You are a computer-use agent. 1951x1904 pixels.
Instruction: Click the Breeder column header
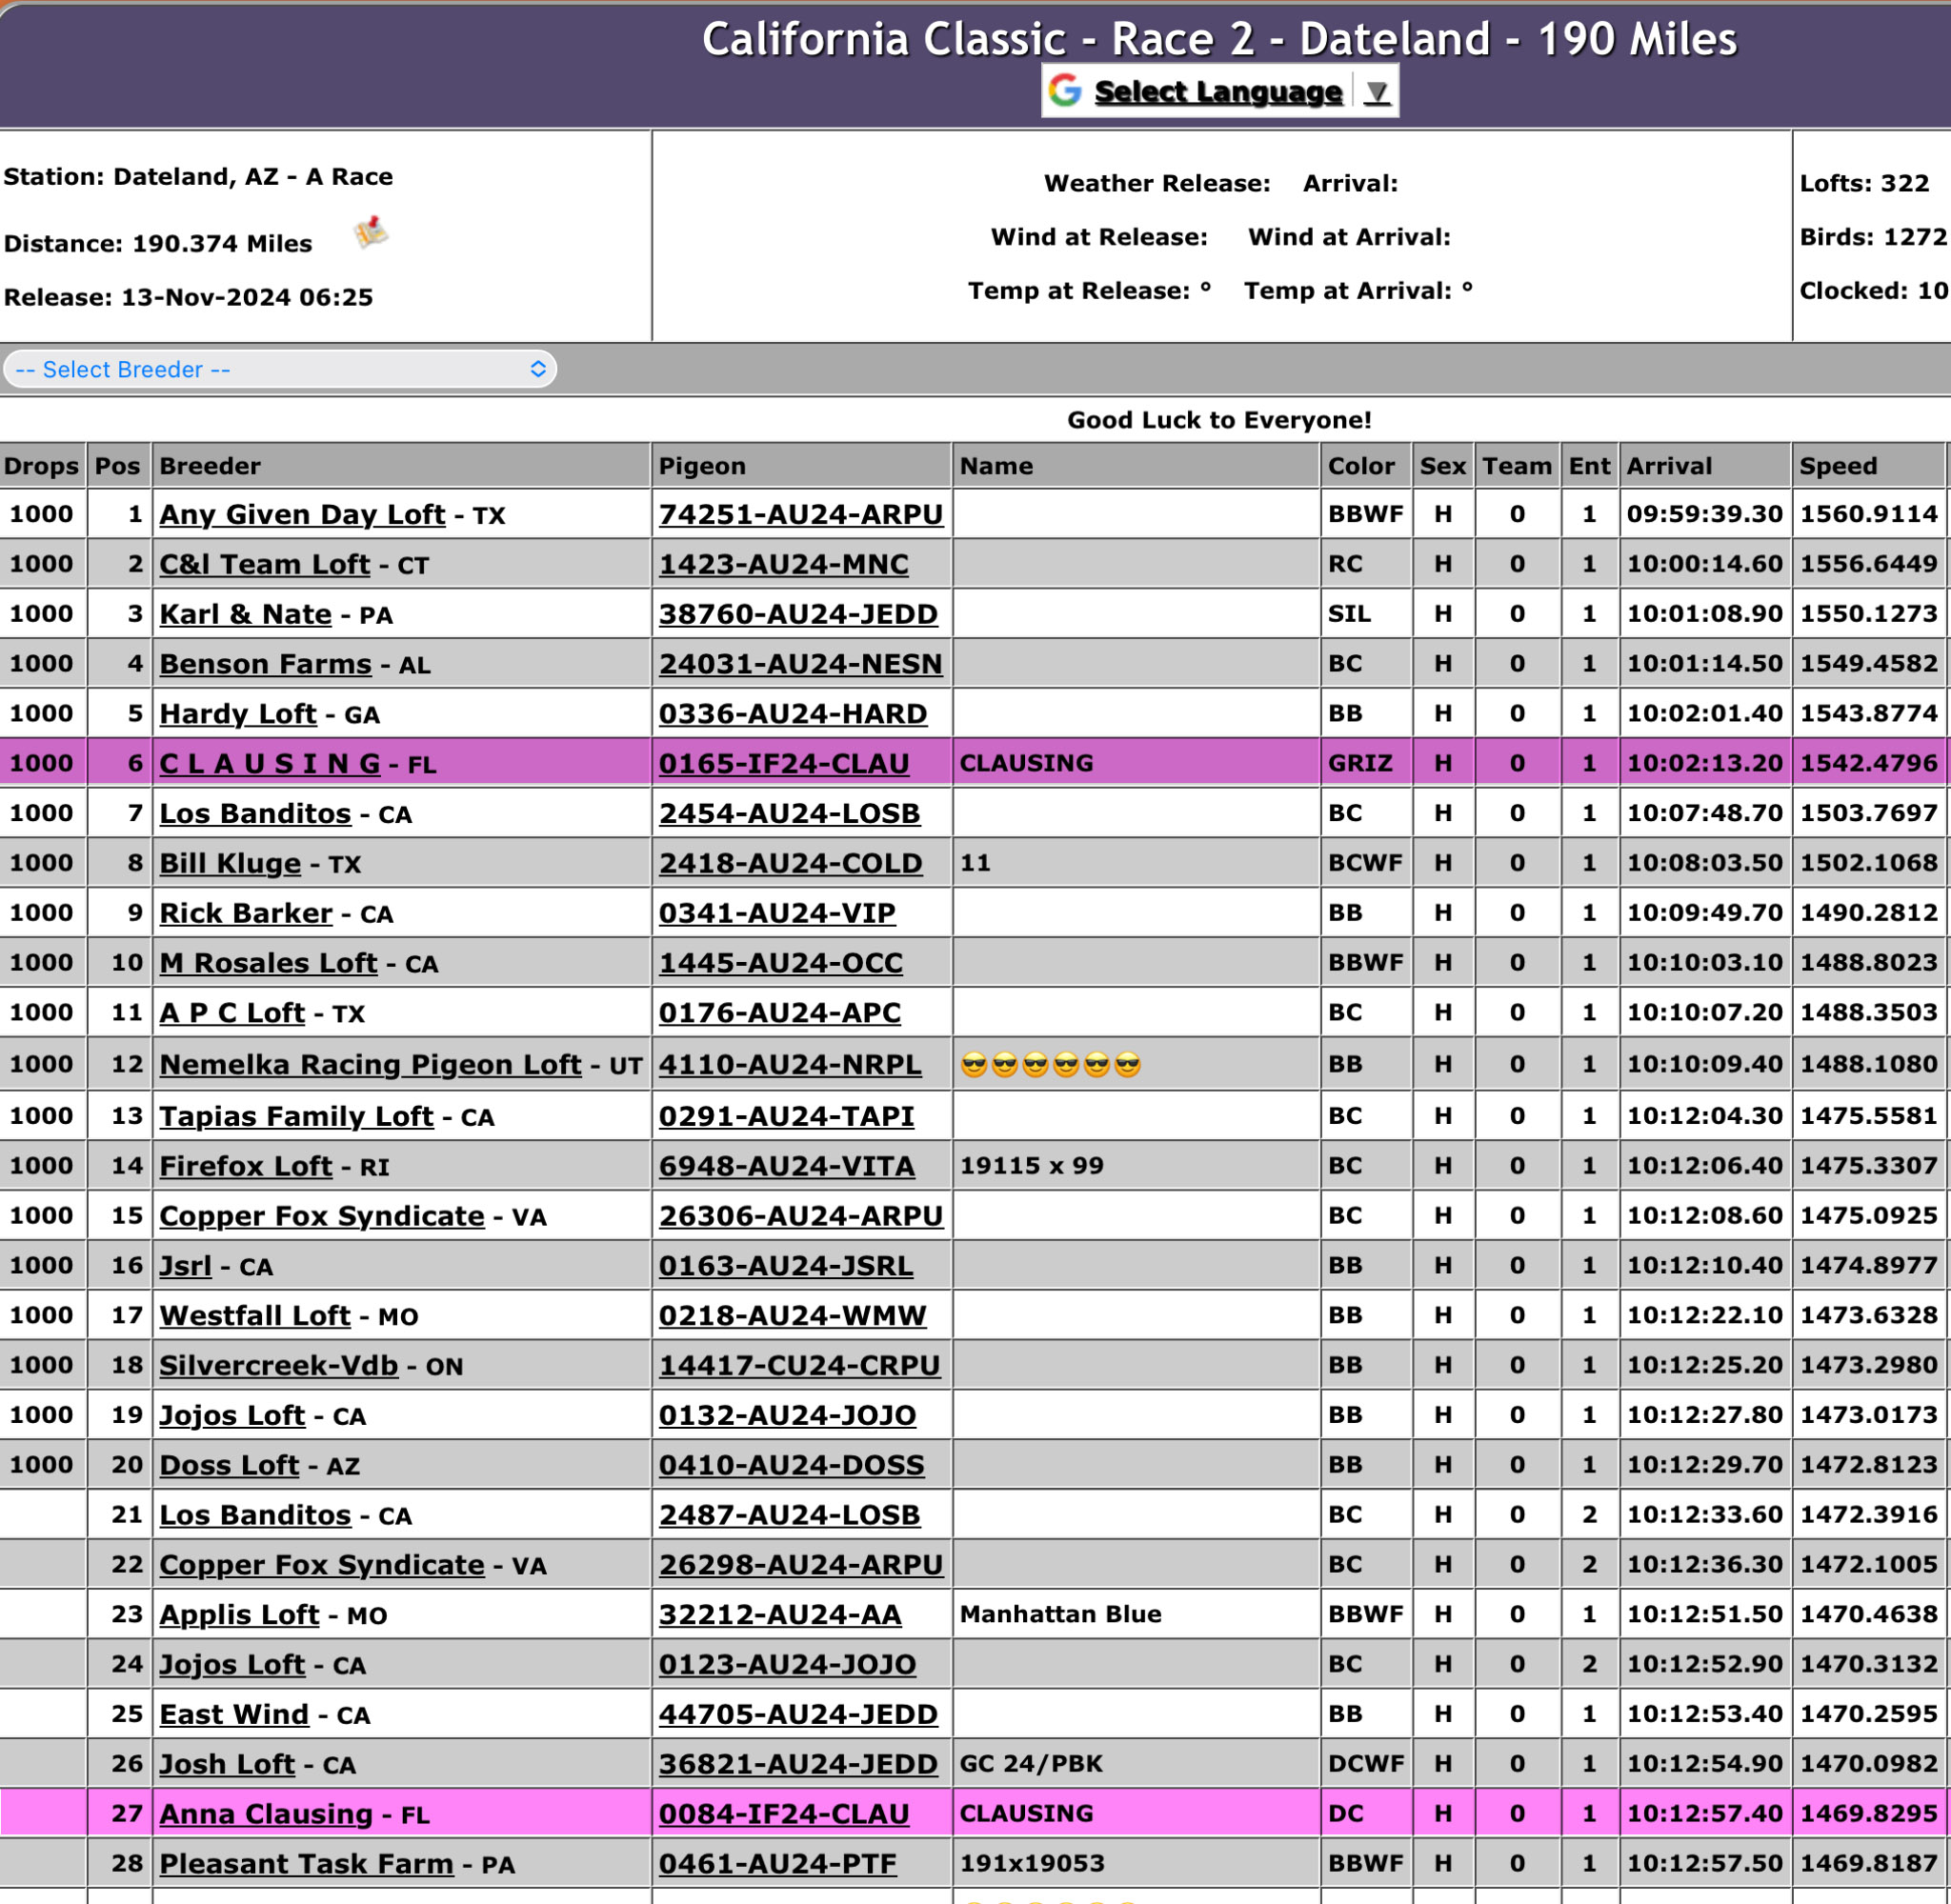click(402, 466)
